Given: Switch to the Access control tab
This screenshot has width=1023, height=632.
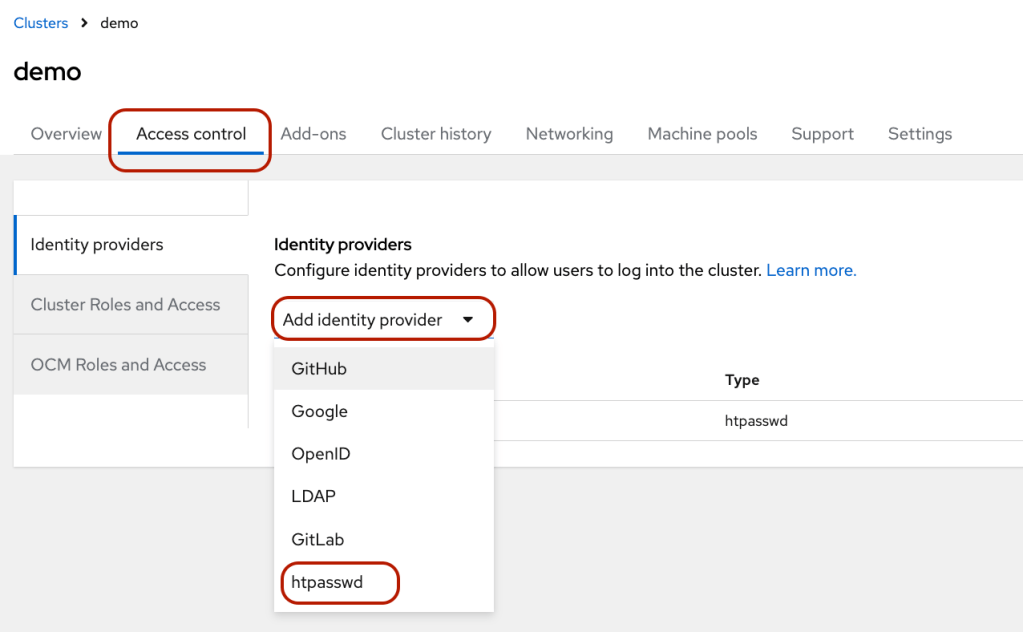Looking at the screenshot, I should [191, 134].
